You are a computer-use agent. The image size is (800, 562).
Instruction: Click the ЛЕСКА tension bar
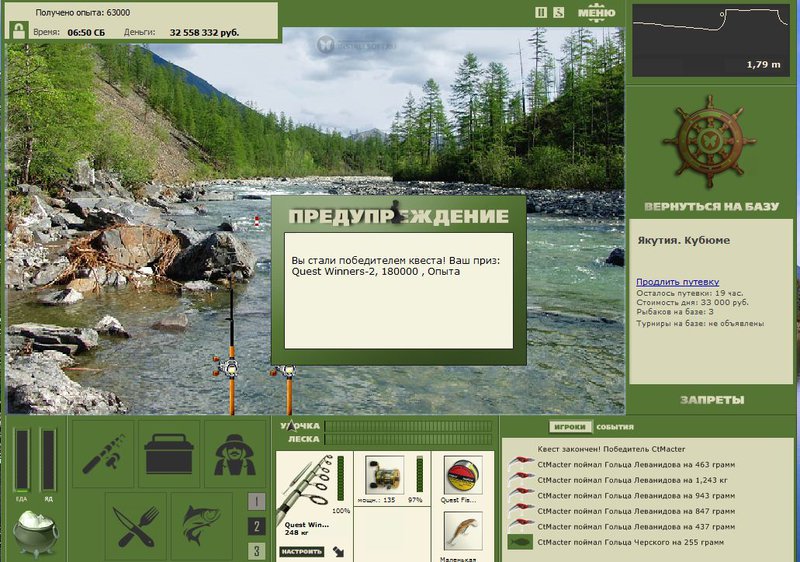coord(409,439)
